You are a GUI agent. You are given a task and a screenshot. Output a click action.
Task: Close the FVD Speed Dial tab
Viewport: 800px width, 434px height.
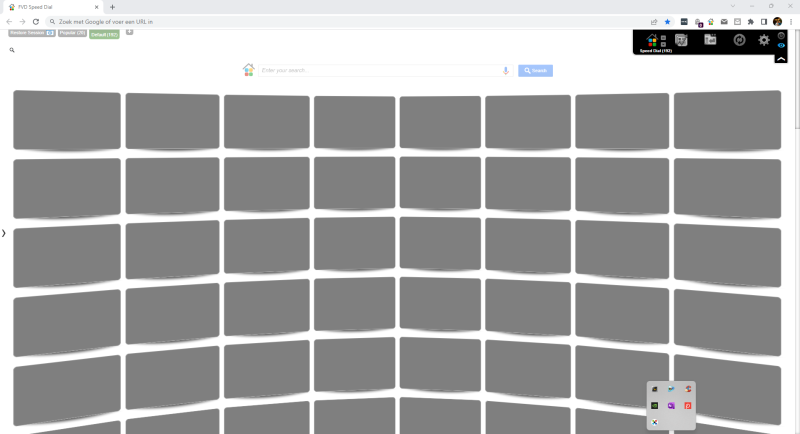pyautogui.click(x=96, y=7)
